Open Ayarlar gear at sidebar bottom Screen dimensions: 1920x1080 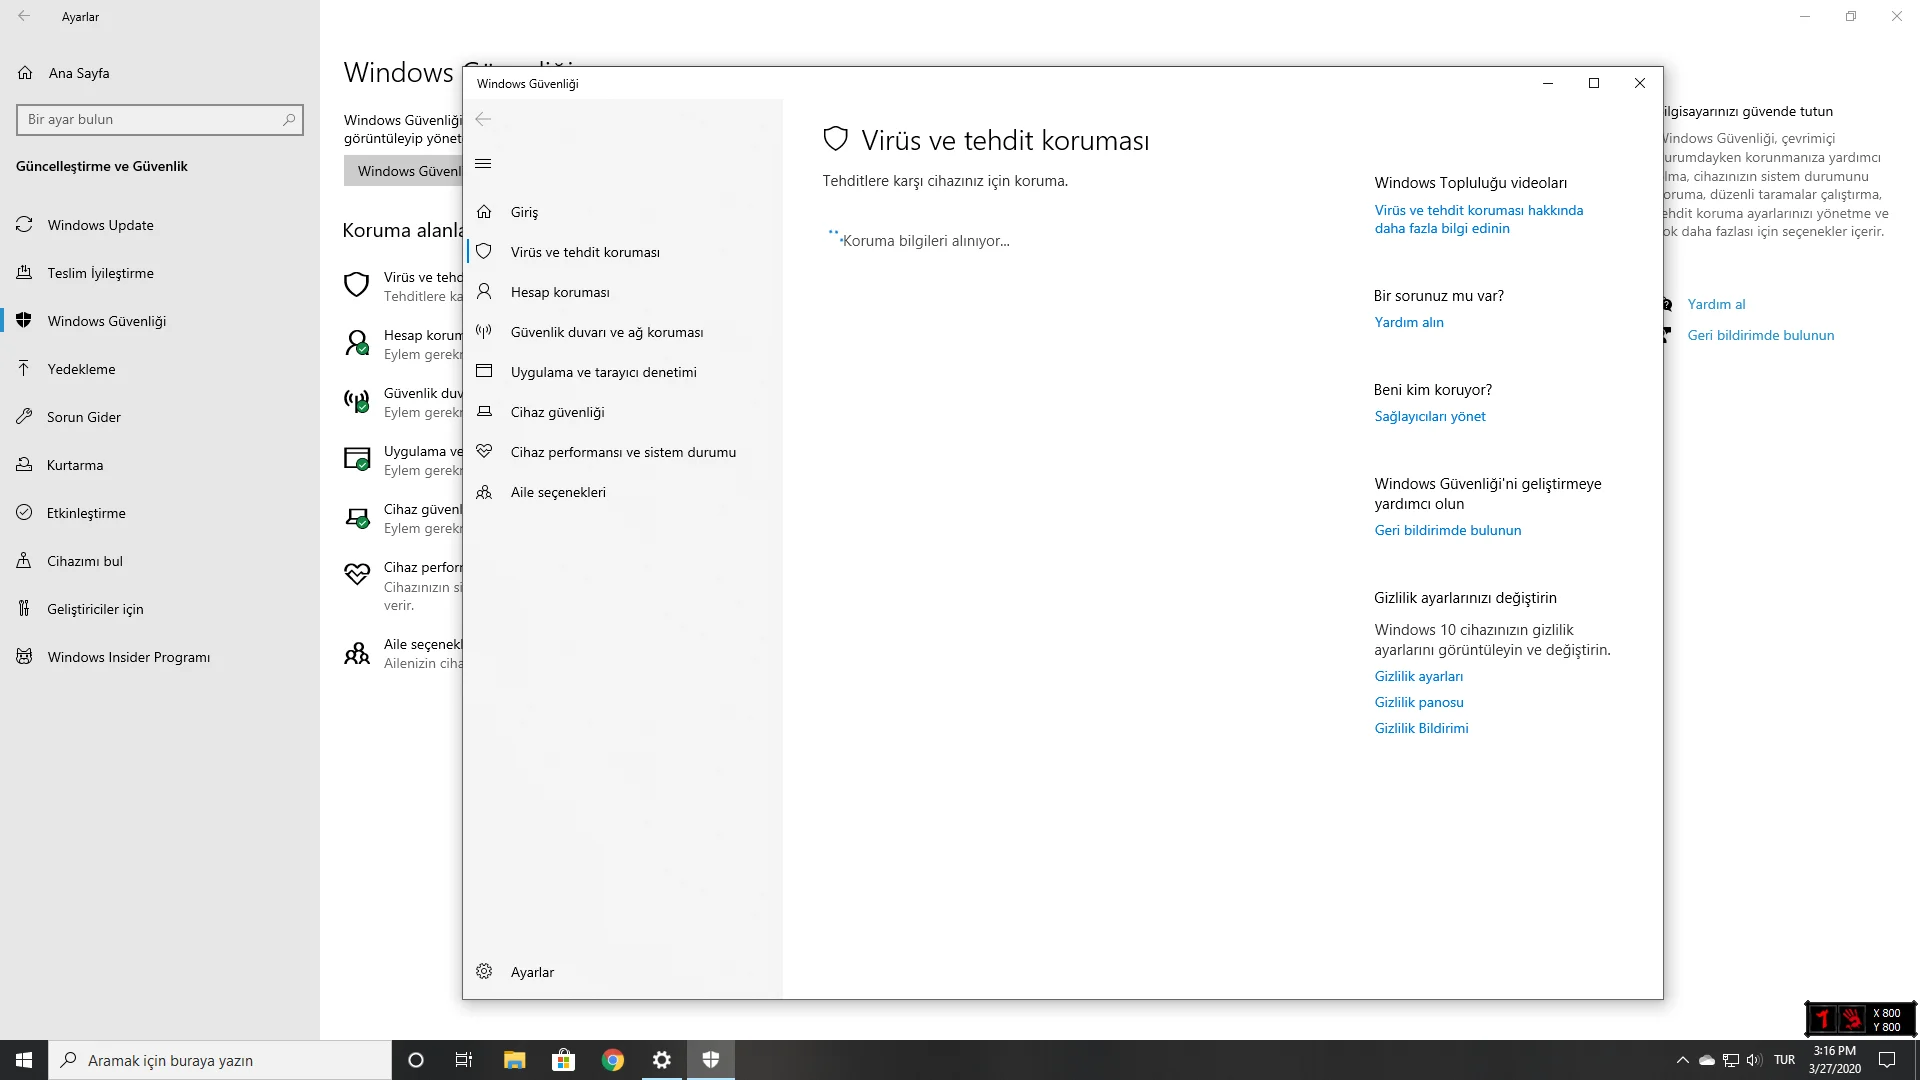click(484, 971)
